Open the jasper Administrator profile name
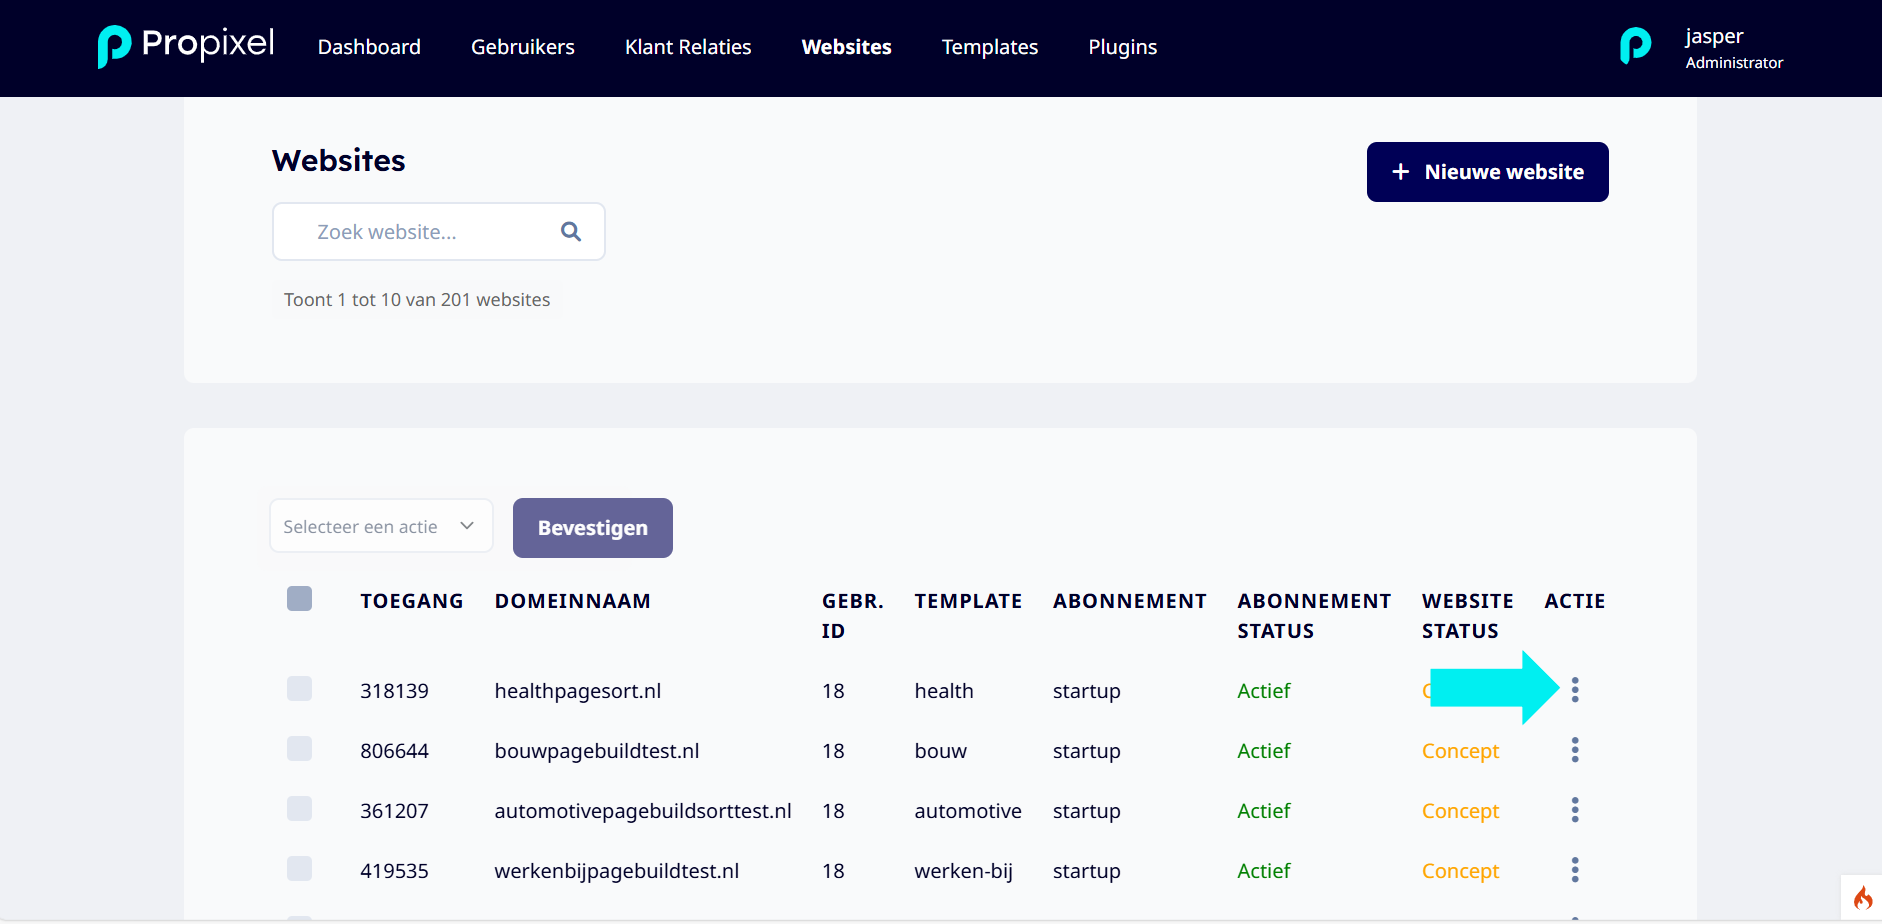The image size is (1882, 924). point(1734,48)
